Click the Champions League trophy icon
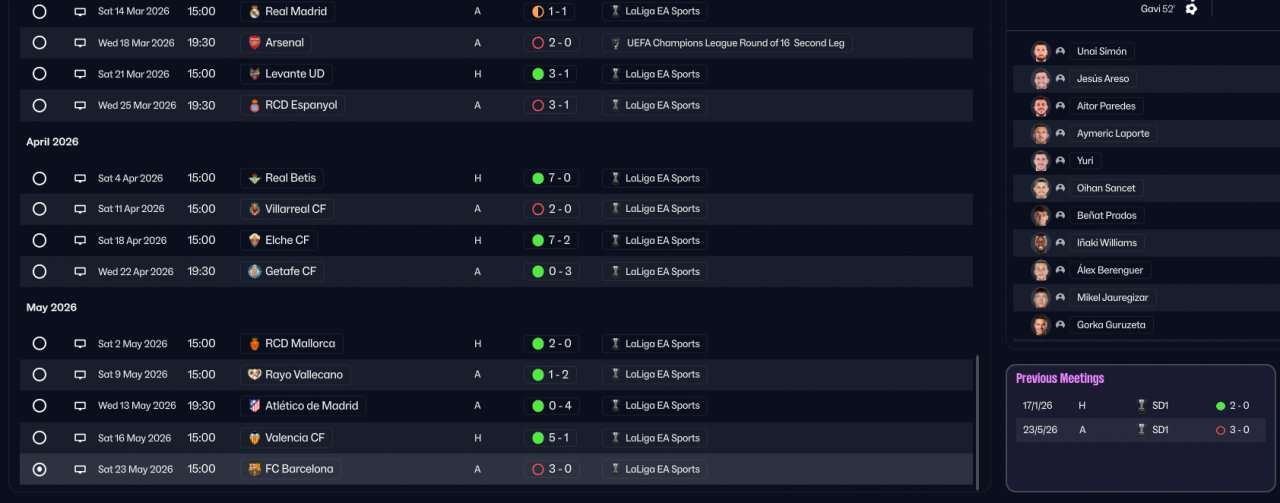Image resolution: width=1280 pixels, height=503 pixels. (616, 43)
